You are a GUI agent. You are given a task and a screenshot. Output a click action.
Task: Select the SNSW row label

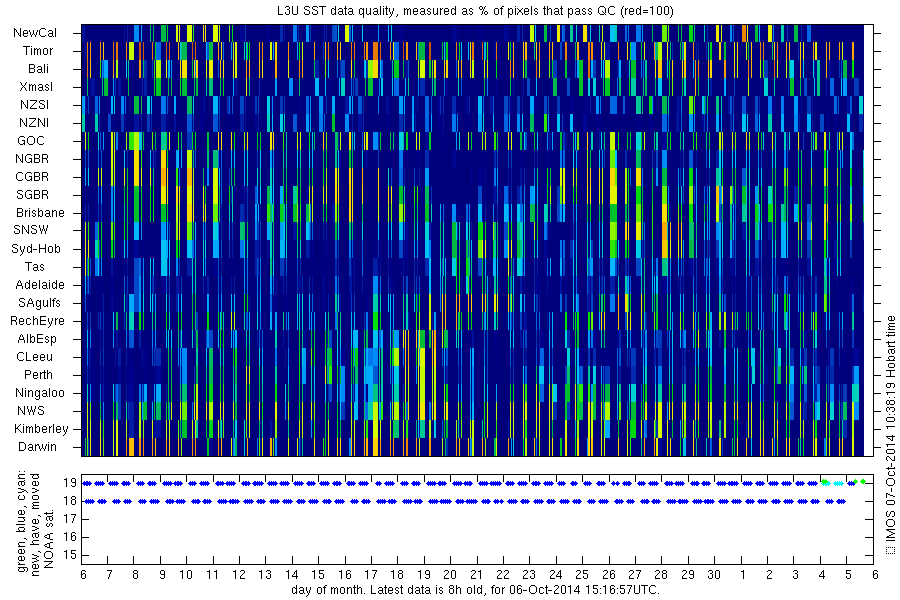[x=31, y=230]
